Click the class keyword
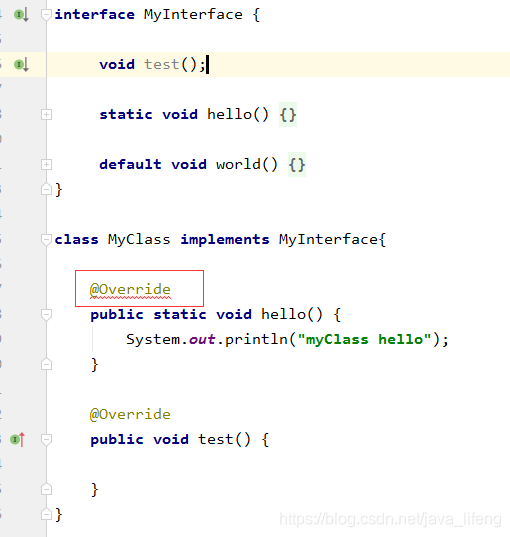The image size is (510, 537). [x=76, y=239]
